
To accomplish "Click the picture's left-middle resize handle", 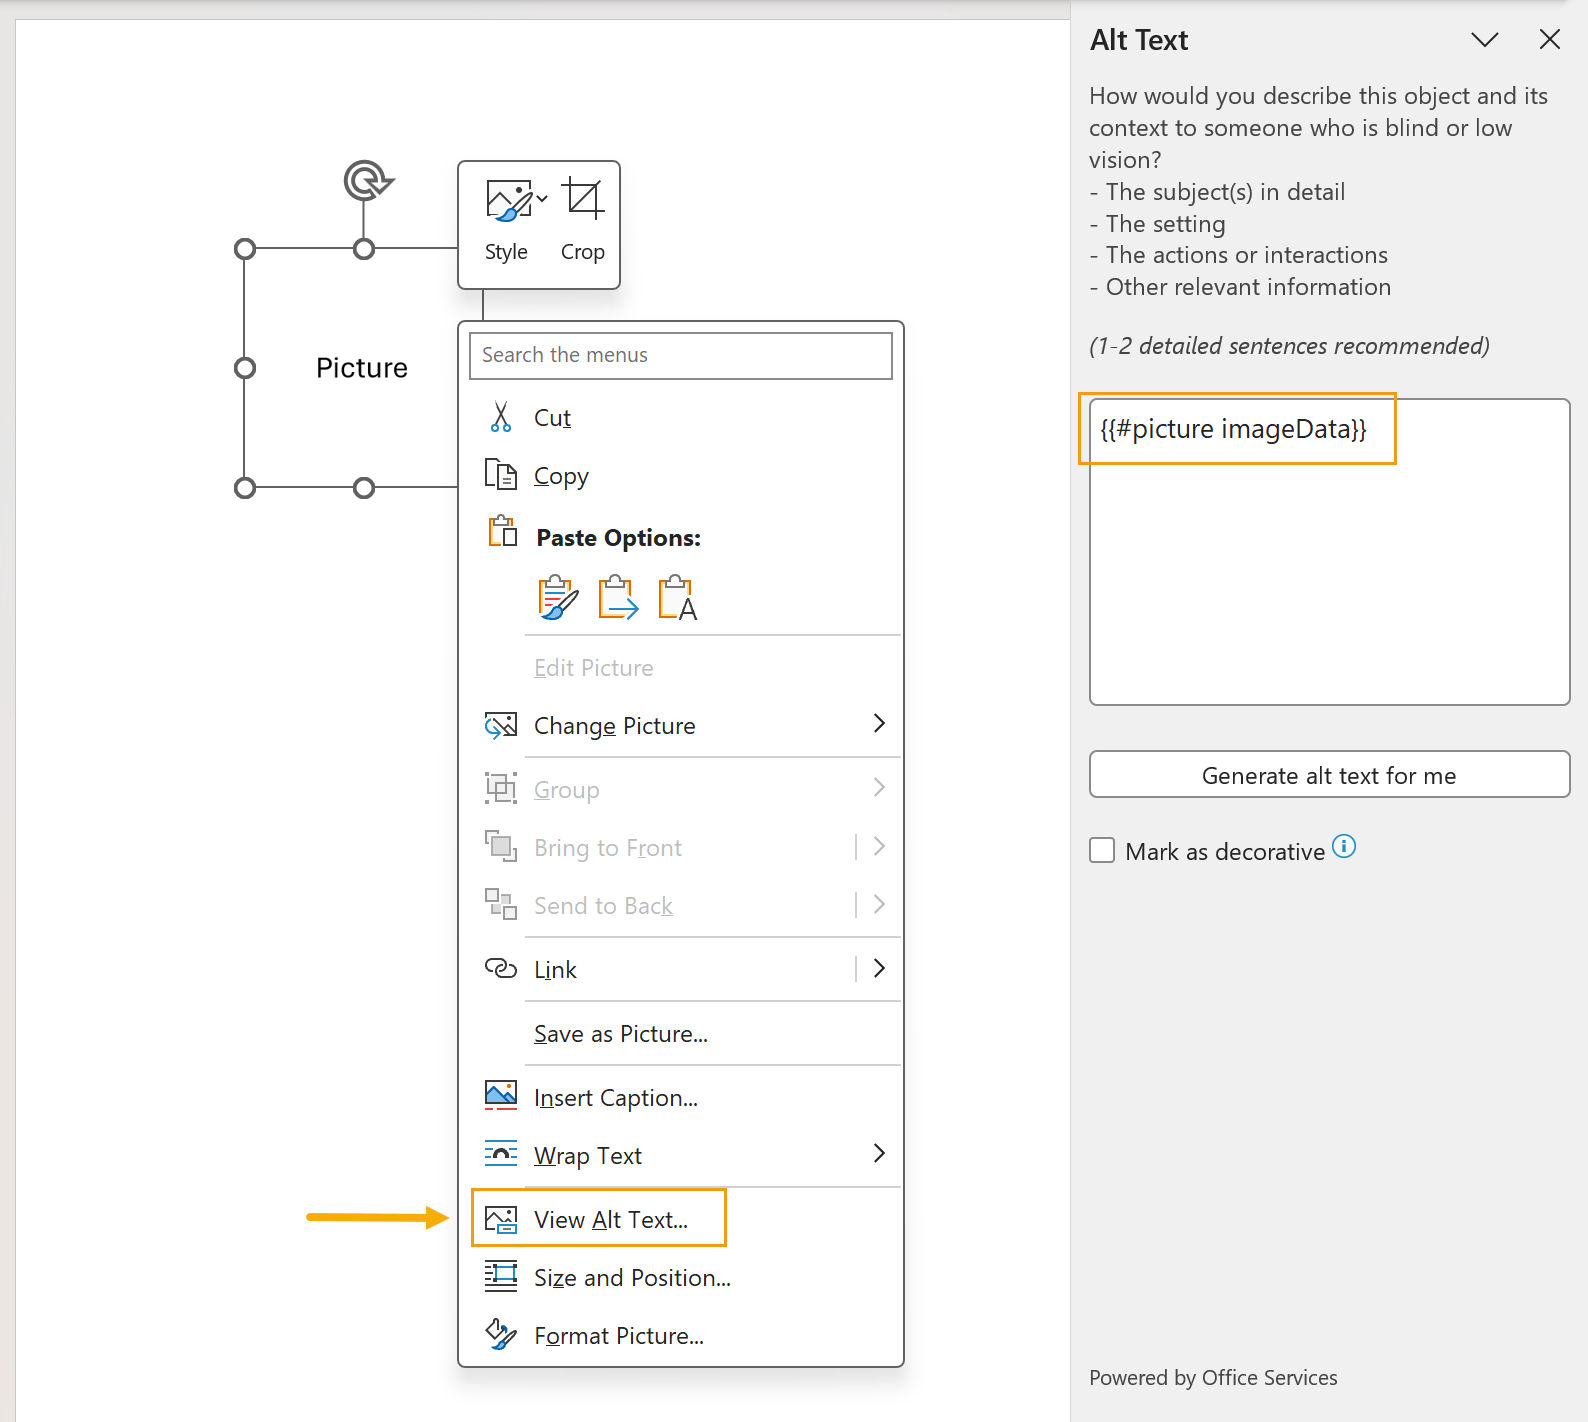I will pos(245,368).
